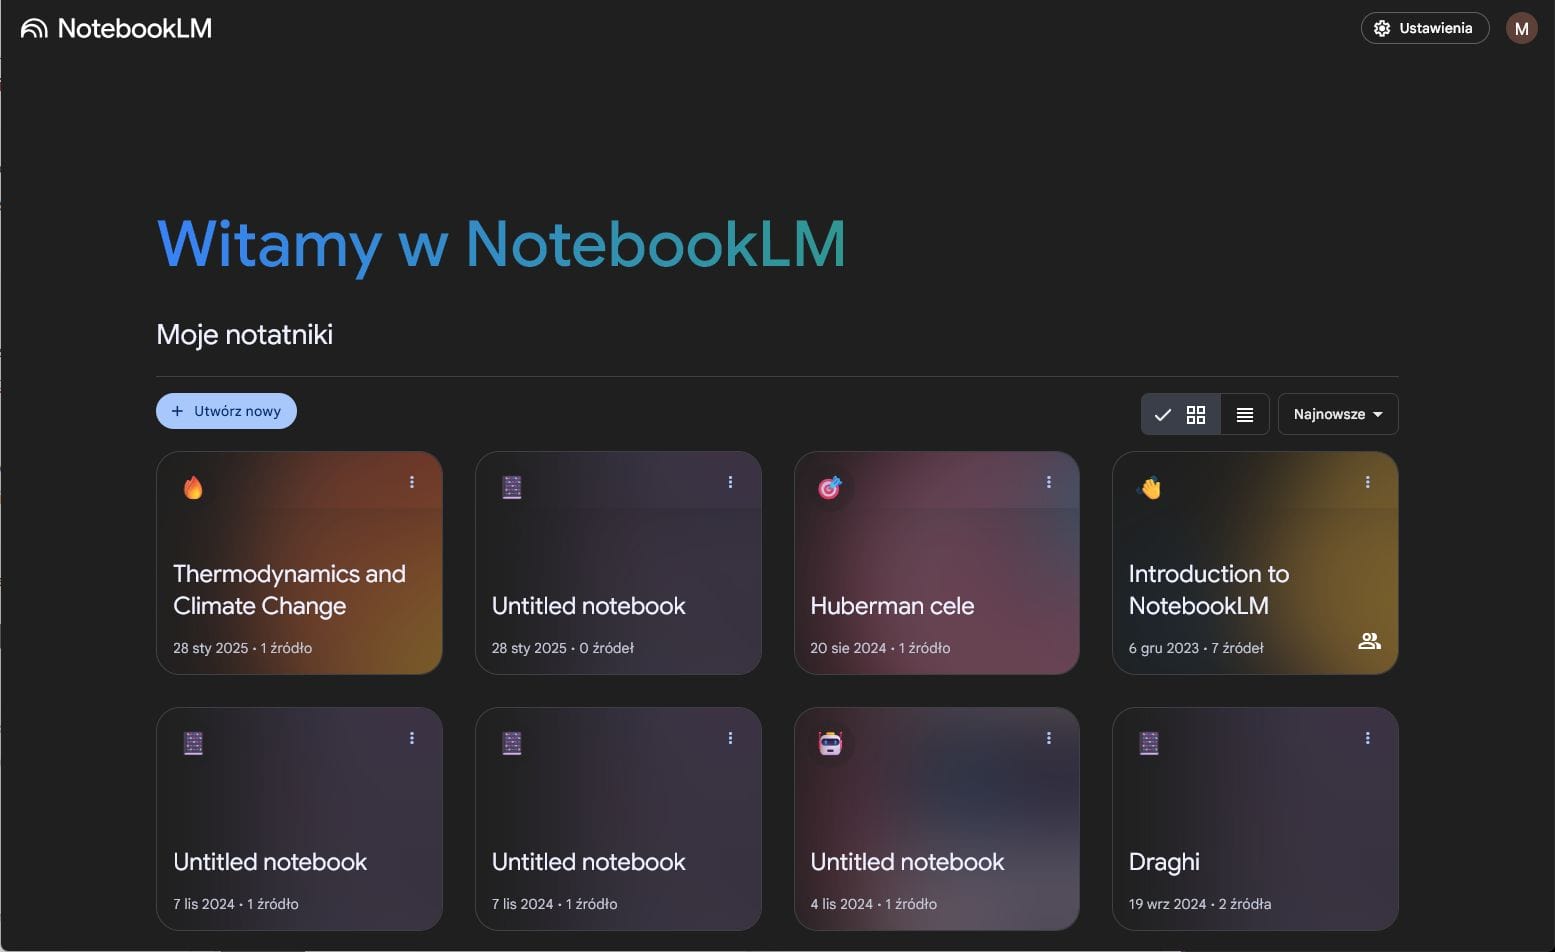The width and height of the screenshot is (1555, 952).
Task: Open three-dot menu on Huberman cele card
Action: tap(1049, 482)
